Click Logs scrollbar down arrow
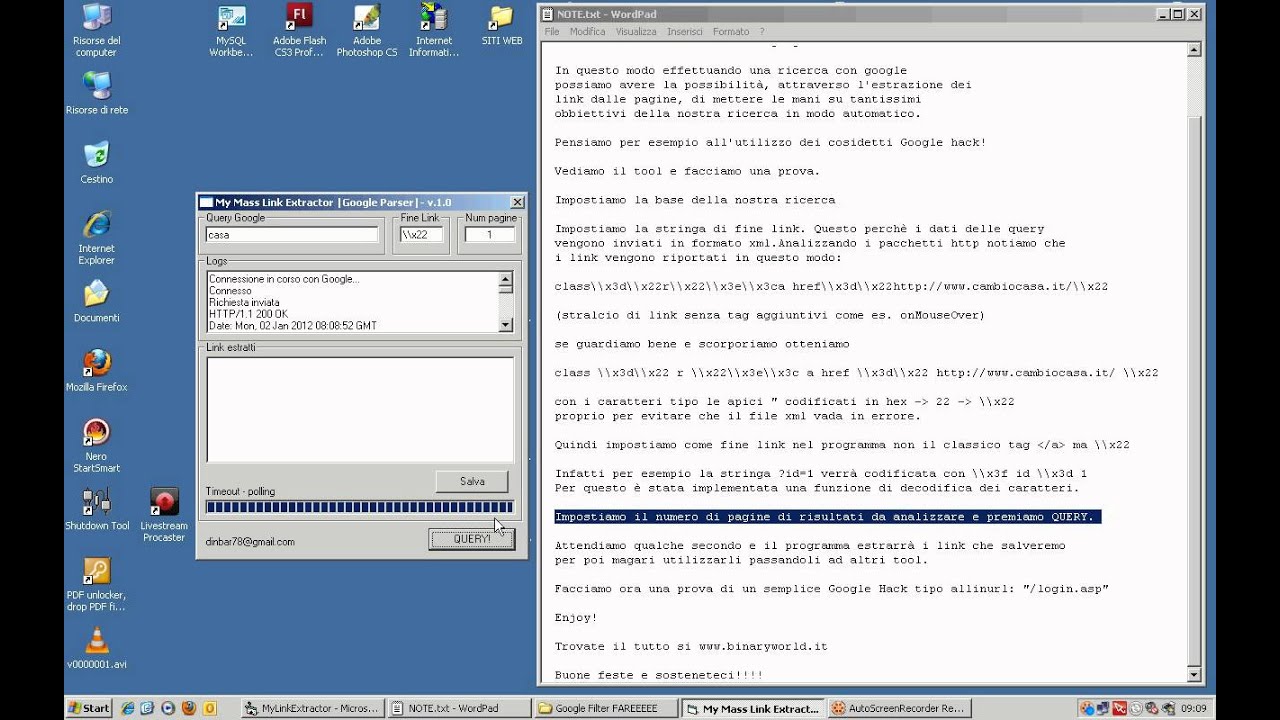This screenshot has height=720, width=1280. click(505, 324)
